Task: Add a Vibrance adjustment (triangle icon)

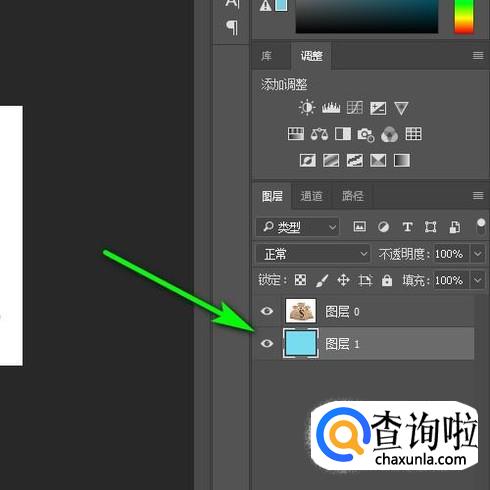Action: pos(401,108)
